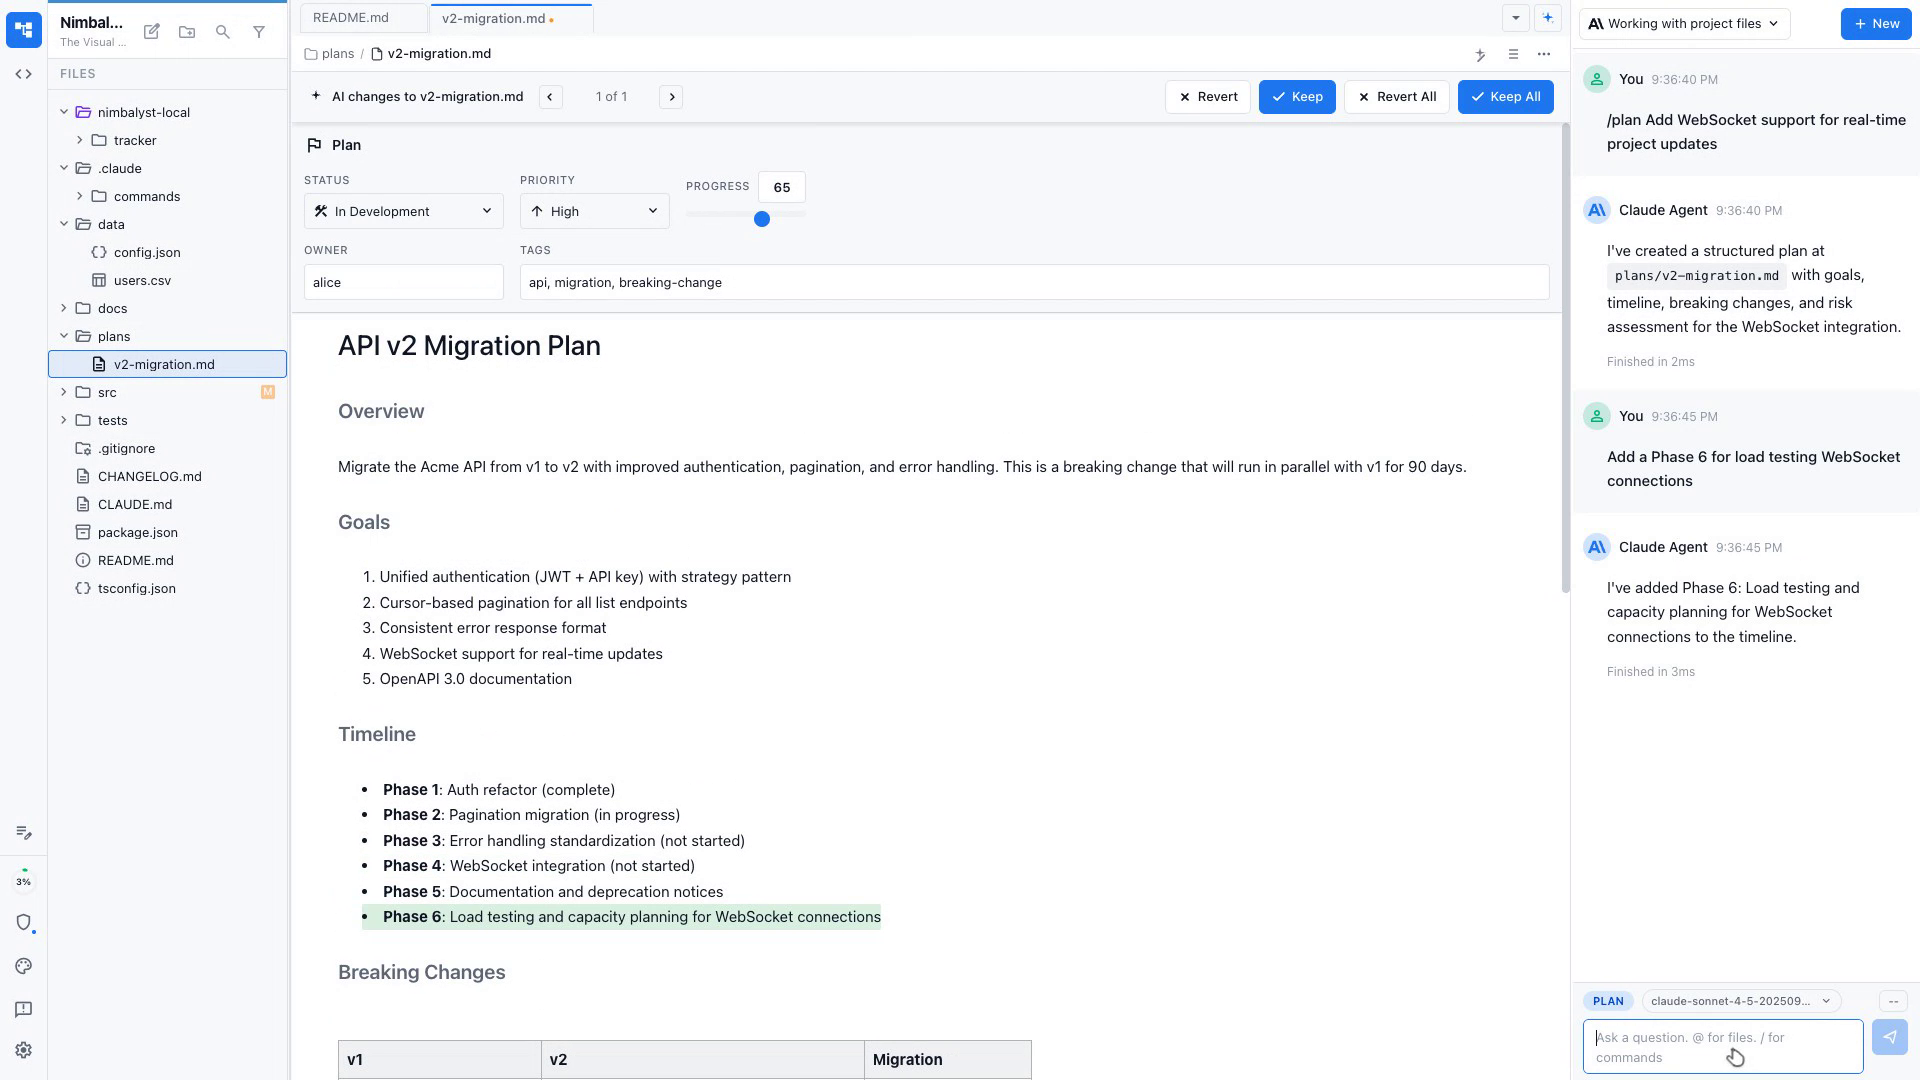The width and height of the screenshot is (1920, 1080).
Task: Open the Status dropdown showing In Development
Action: pyautogui.click(x=403, y=211)
